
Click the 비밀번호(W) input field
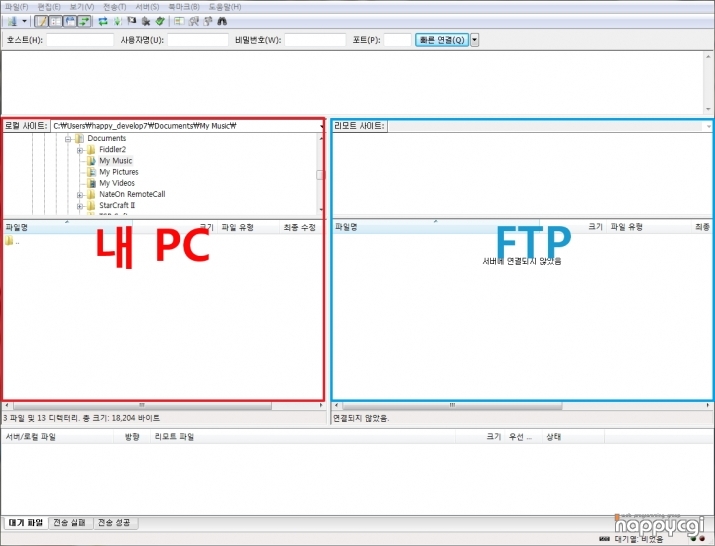315,40
